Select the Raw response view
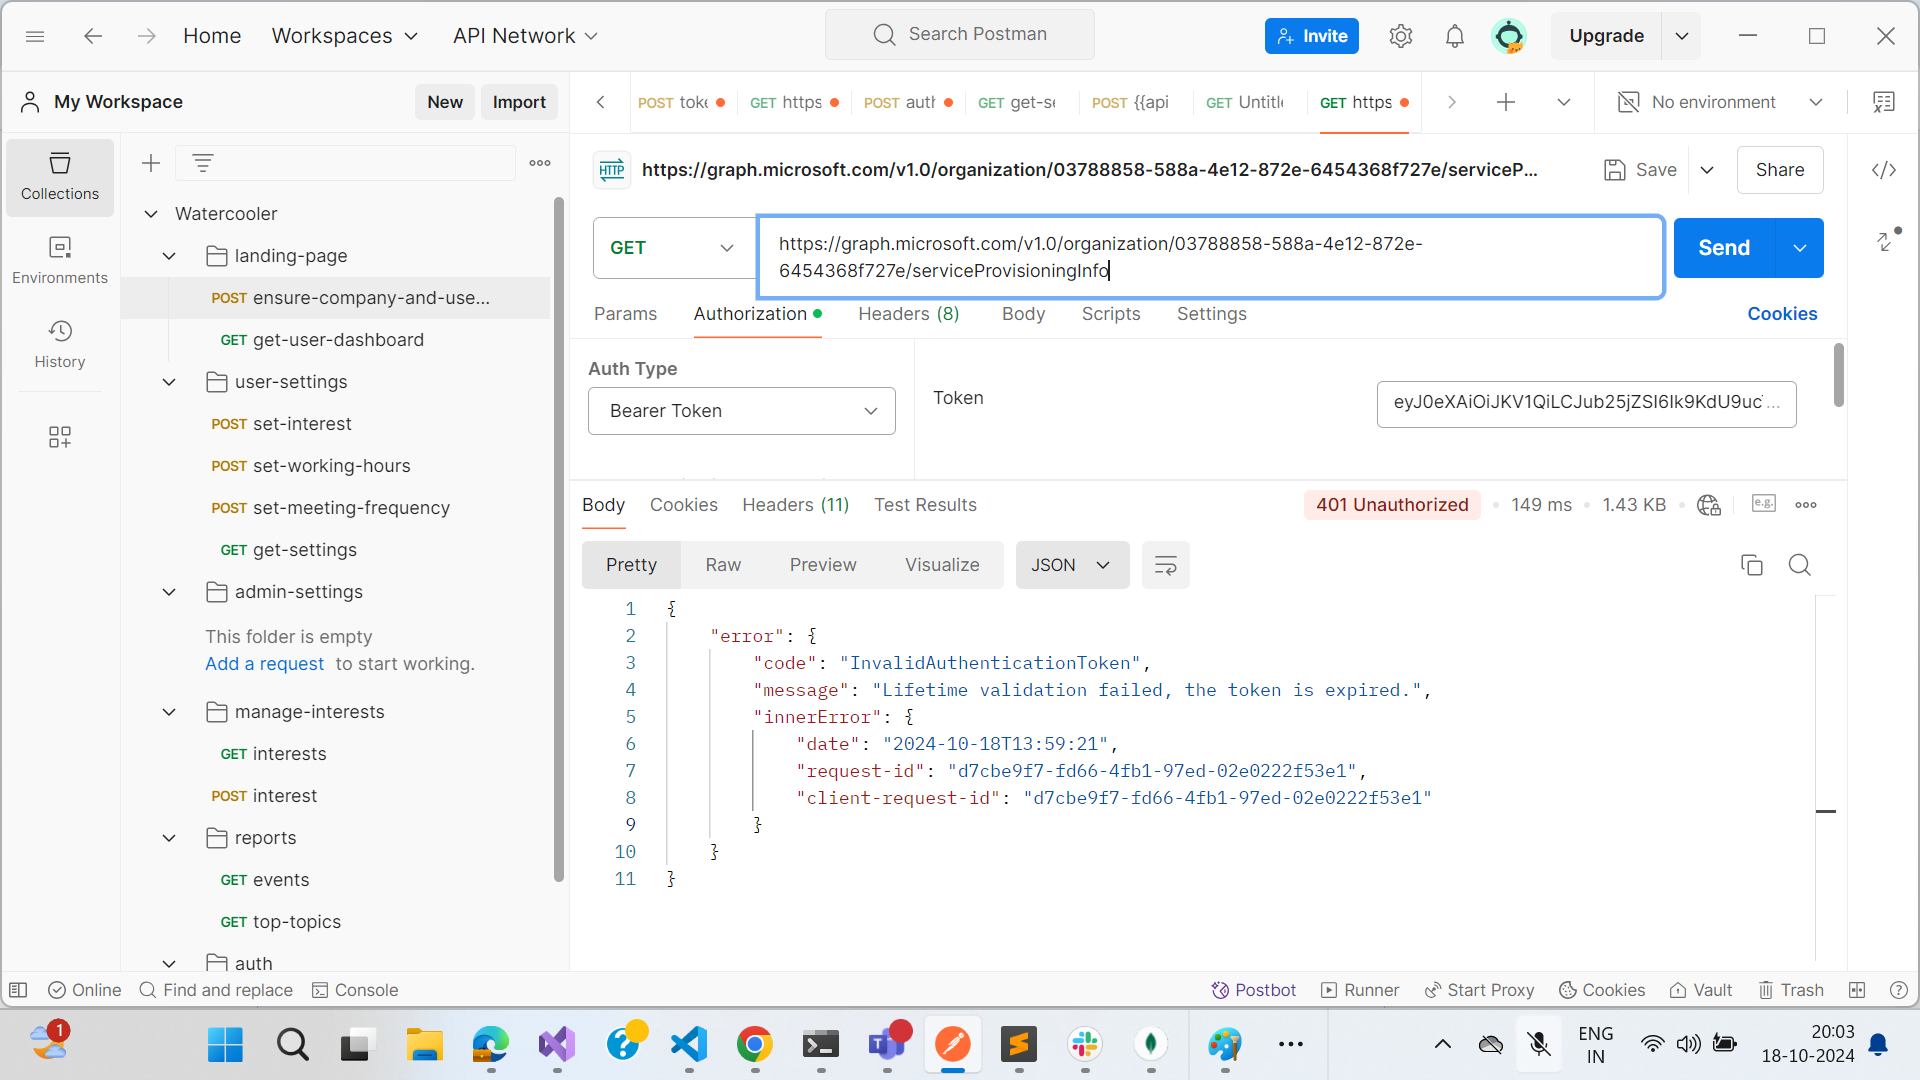This screenshot has width=1920, height=1080. tap(723, 565)
